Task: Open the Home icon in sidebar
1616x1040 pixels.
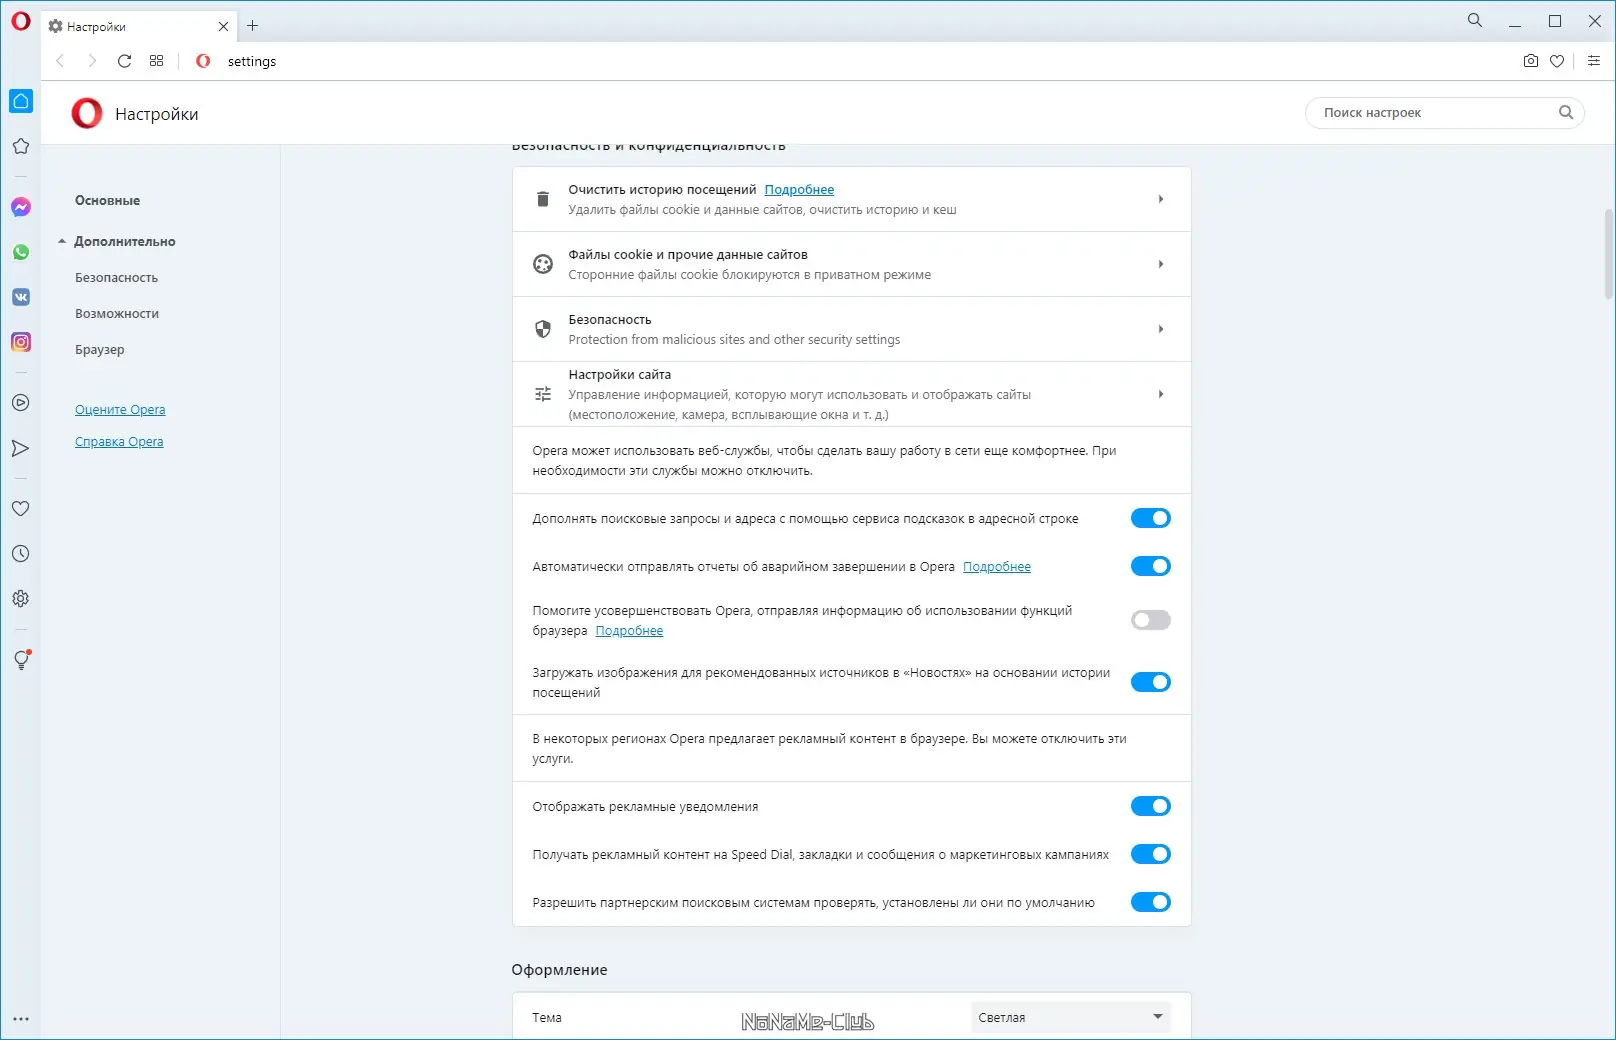Action: point(21,101)
